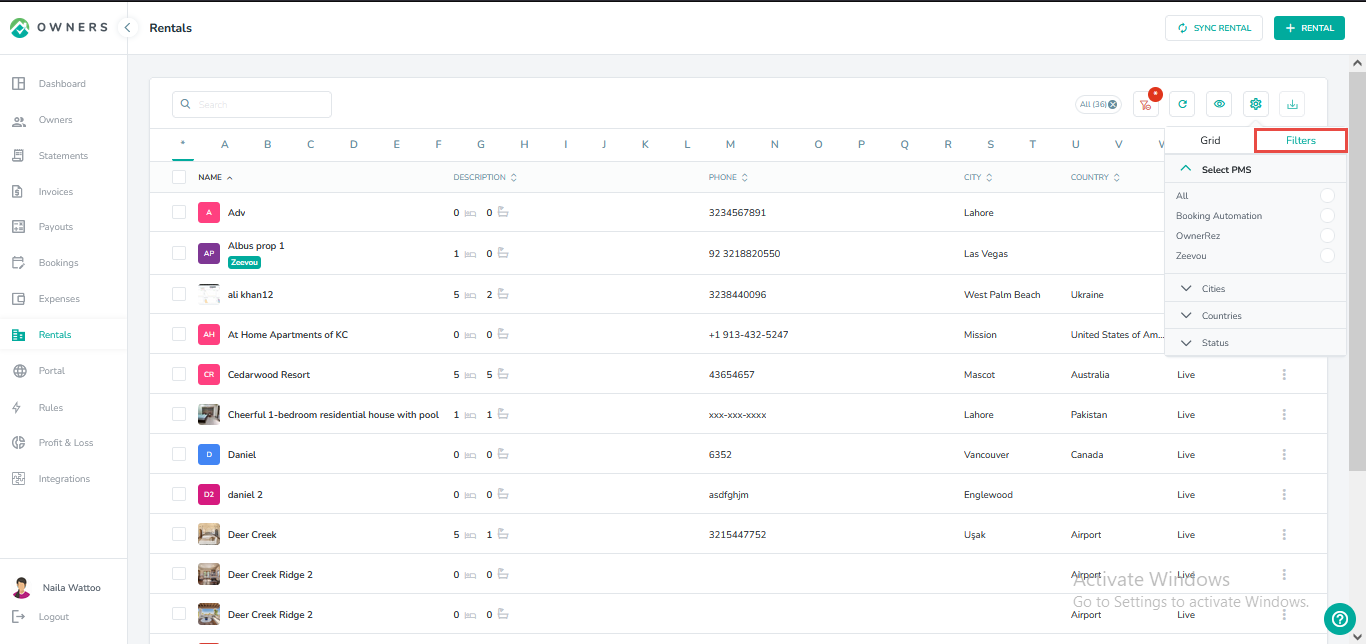Toggle column visibility eye icon
This screenshot has height=644, width=1366.
pyautogui.click(x=1218, y=104)
